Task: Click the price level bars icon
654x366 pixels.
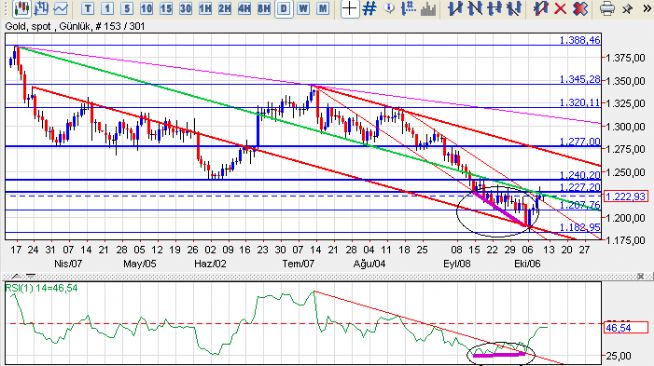Action: point(408,9)
